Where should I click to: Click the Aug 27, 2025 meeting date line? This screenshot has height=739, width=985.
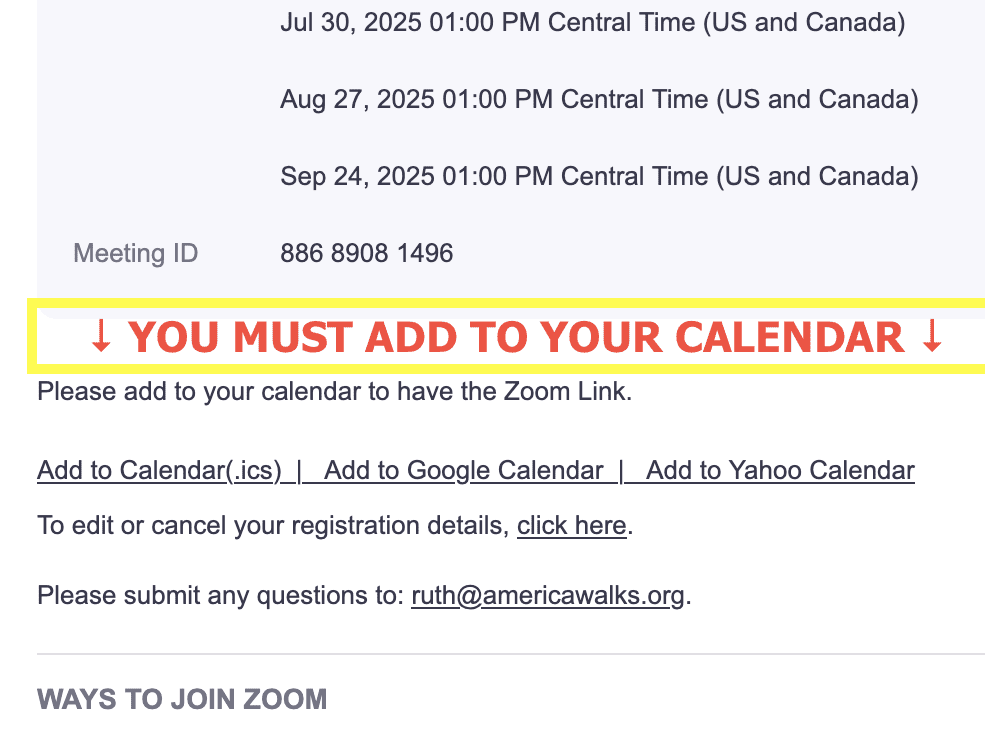tap(599, 99)
